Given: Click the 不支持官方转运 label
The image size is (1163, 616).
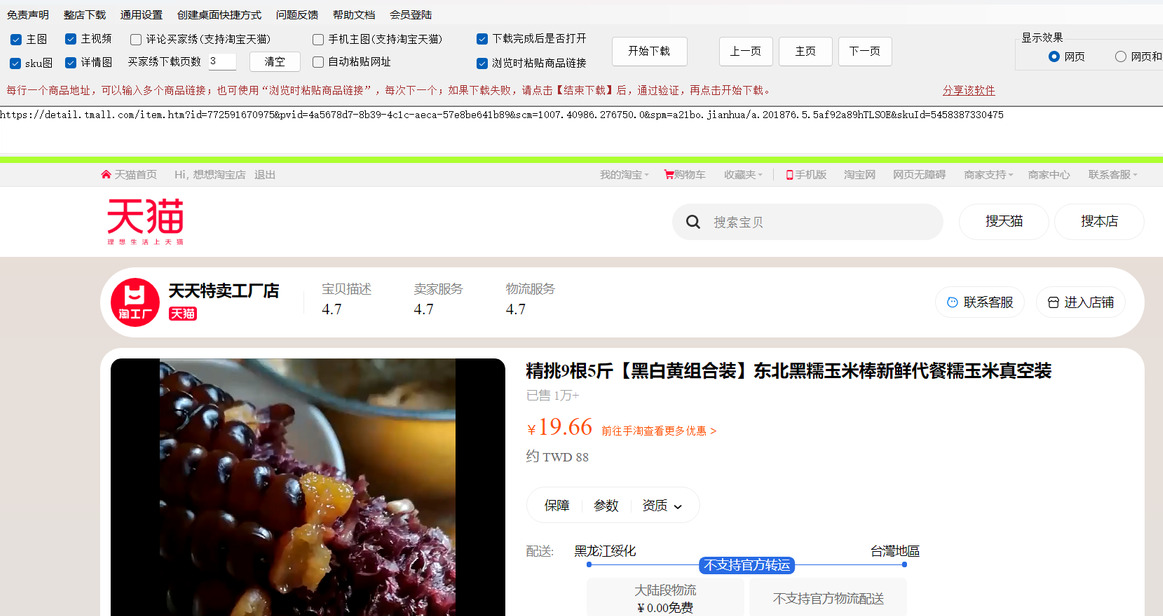Looking at the screenshot, I should click(x=747, y=566).
